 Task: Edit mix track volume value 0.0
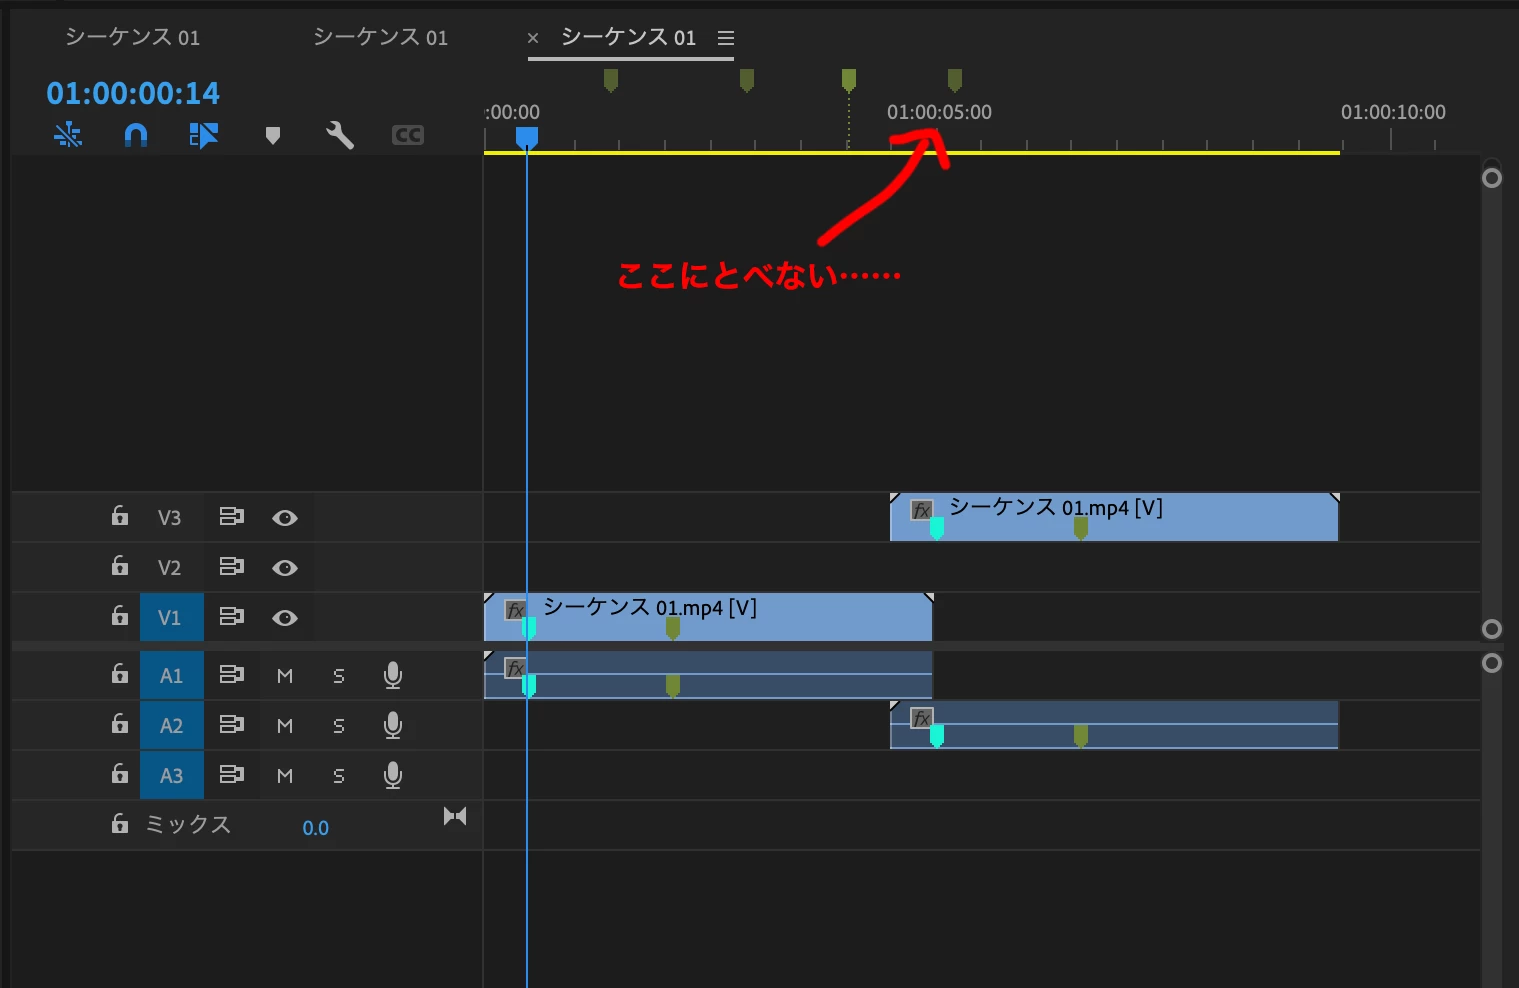coord(316,828)
